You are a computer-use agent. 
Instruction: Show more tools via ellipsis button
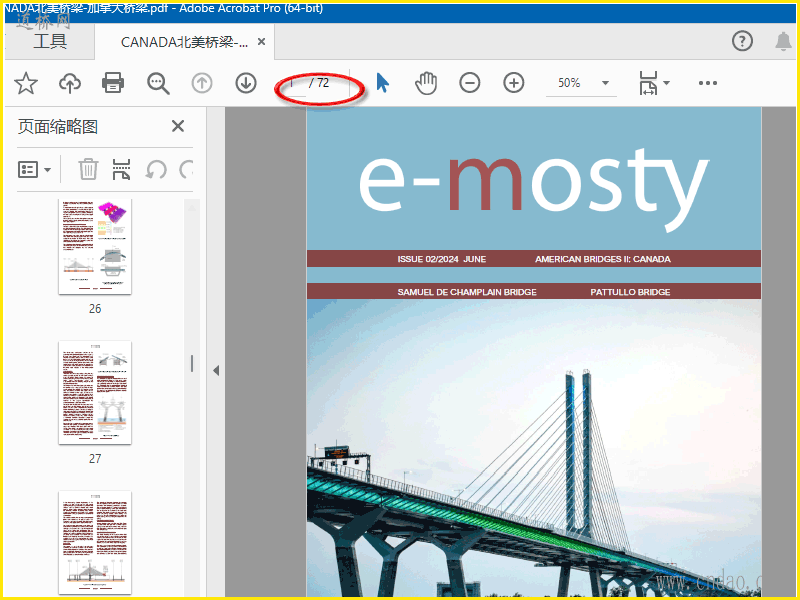point(708,83)
